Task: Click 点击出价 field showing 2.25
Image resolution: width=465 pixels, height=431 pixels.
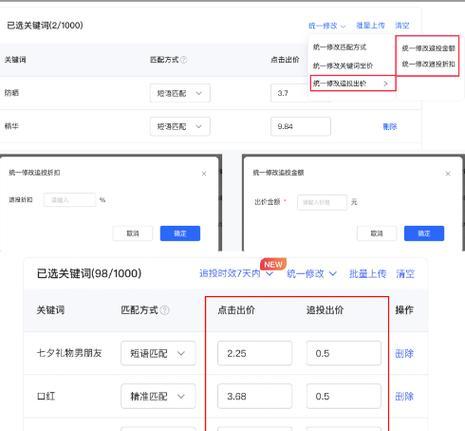Action: [x=255, y=353]
